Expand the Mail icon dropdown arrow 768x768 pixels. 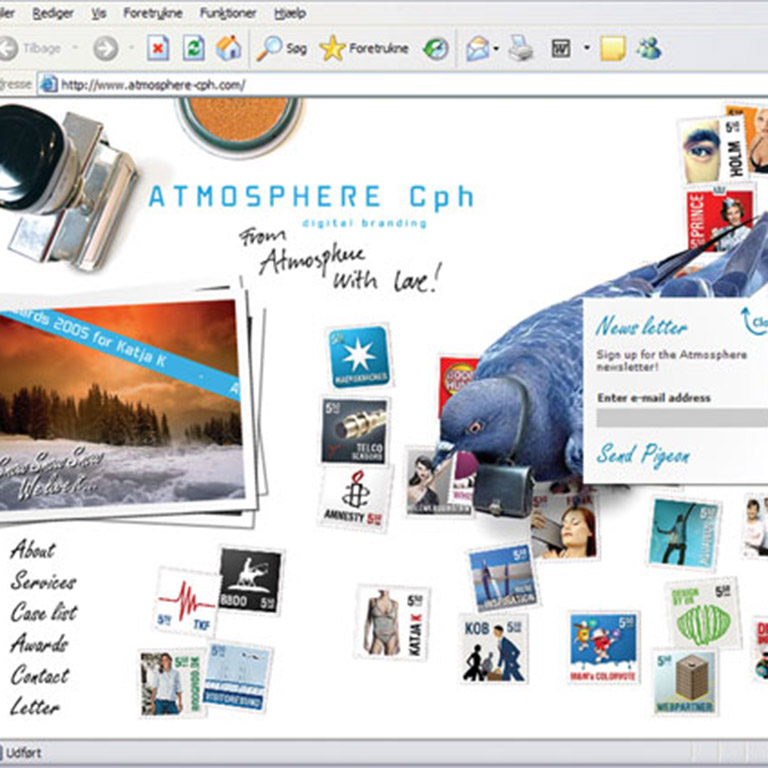click(496, 48)
